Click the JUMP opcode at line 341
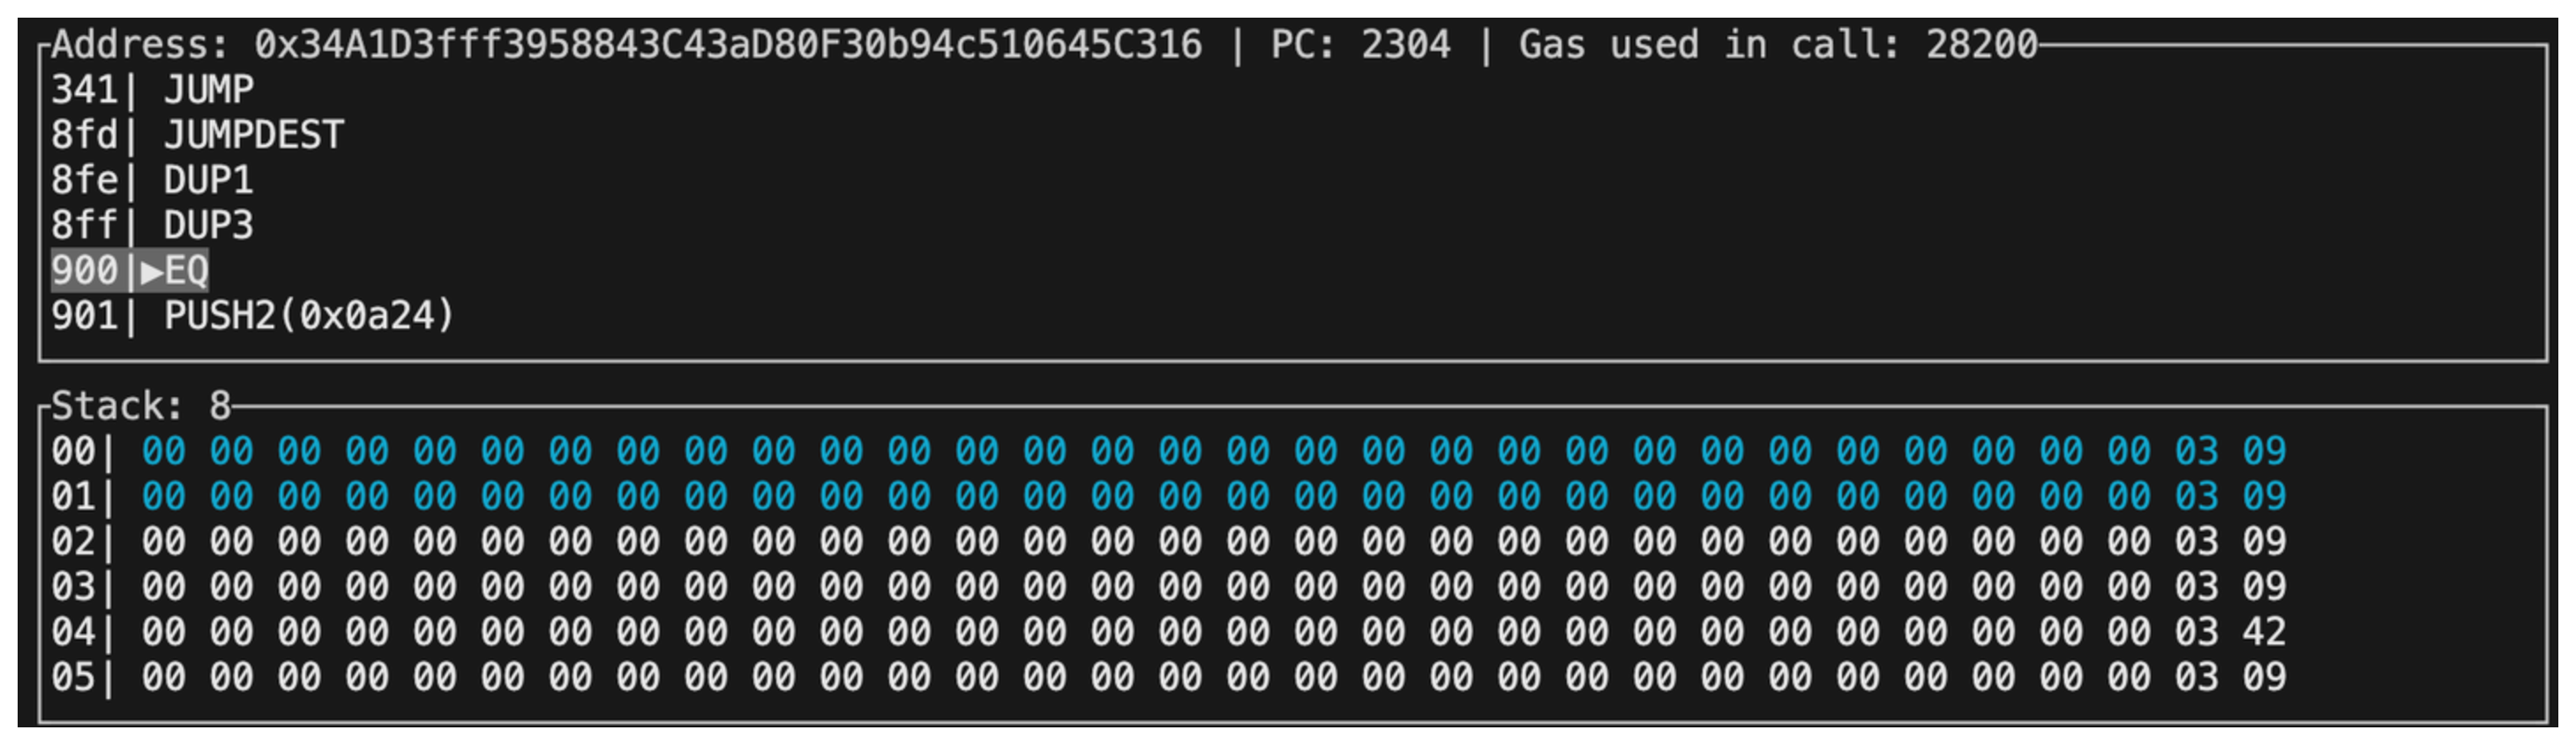 point(208,90)
